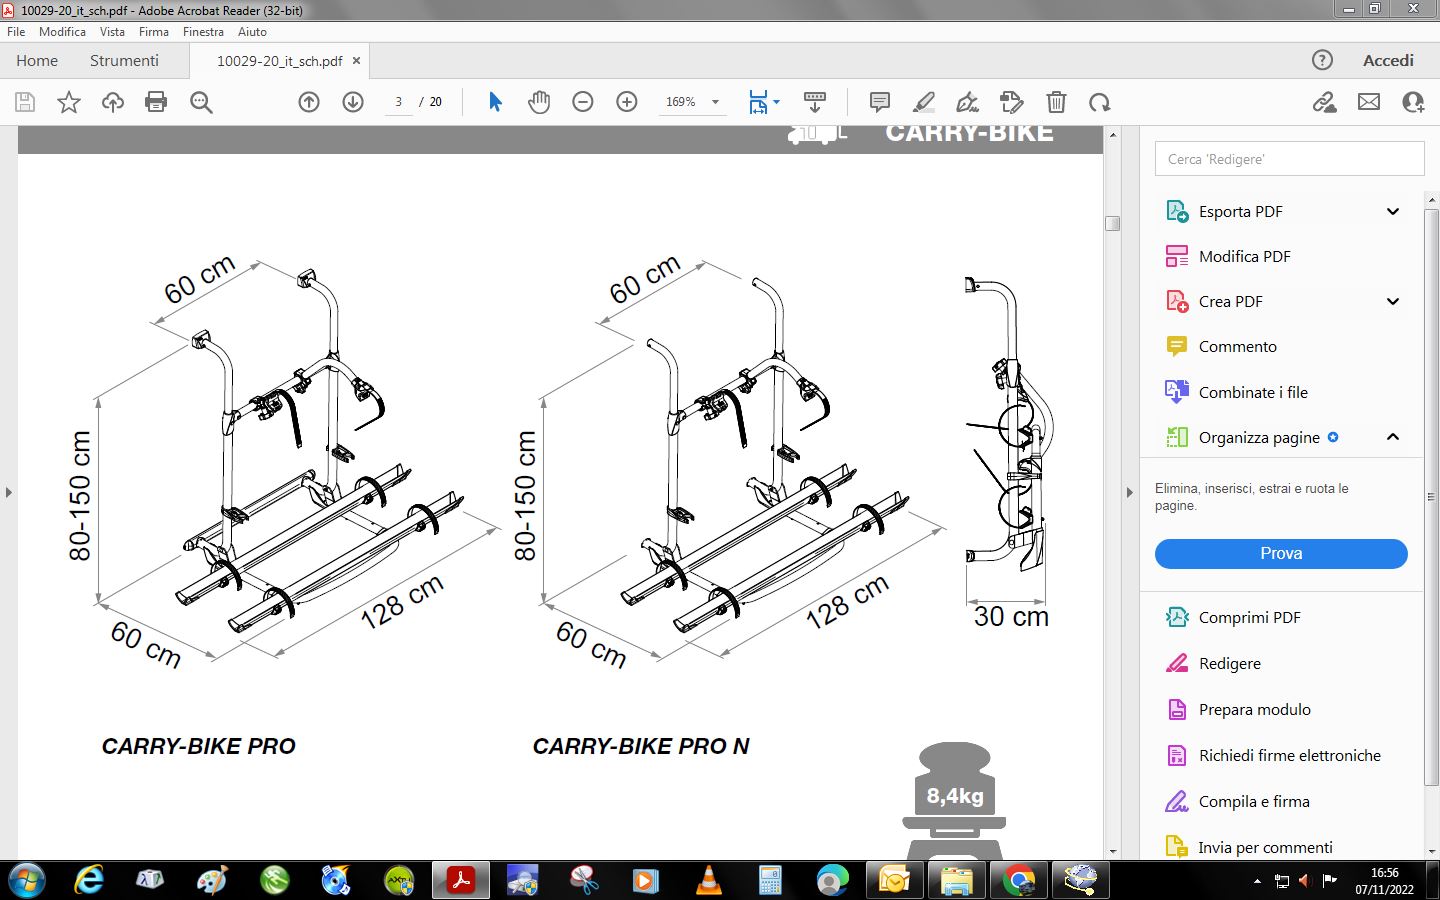This screenshot has width=1440, height=900.
Task: Click the upload to cloud icon
Action: tap(113, 102)
